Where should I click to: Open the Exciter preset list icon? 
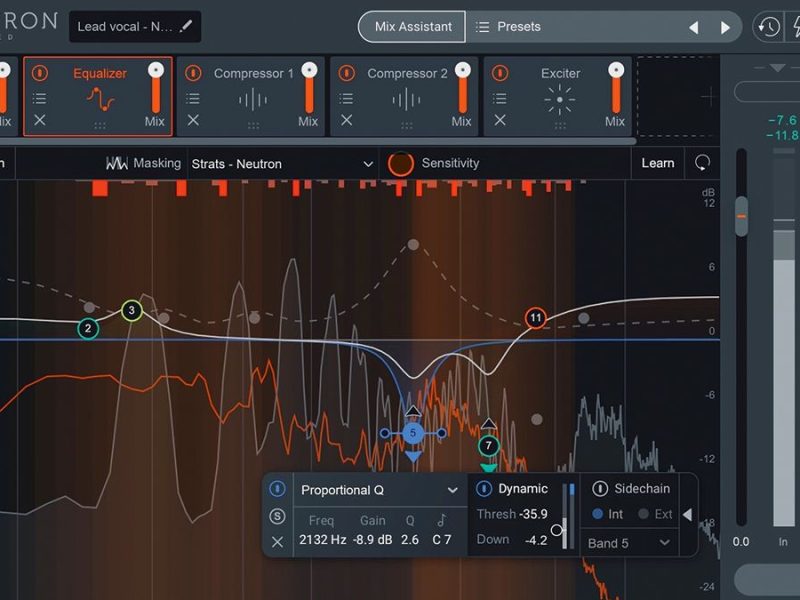point(500,98)
